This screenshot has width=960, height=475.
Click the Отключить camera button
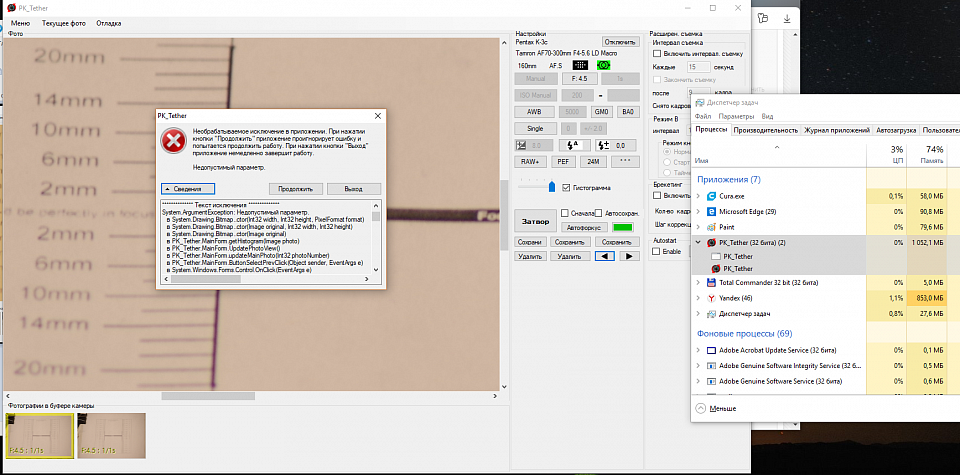pyautogui.click(x=621, y=42)
